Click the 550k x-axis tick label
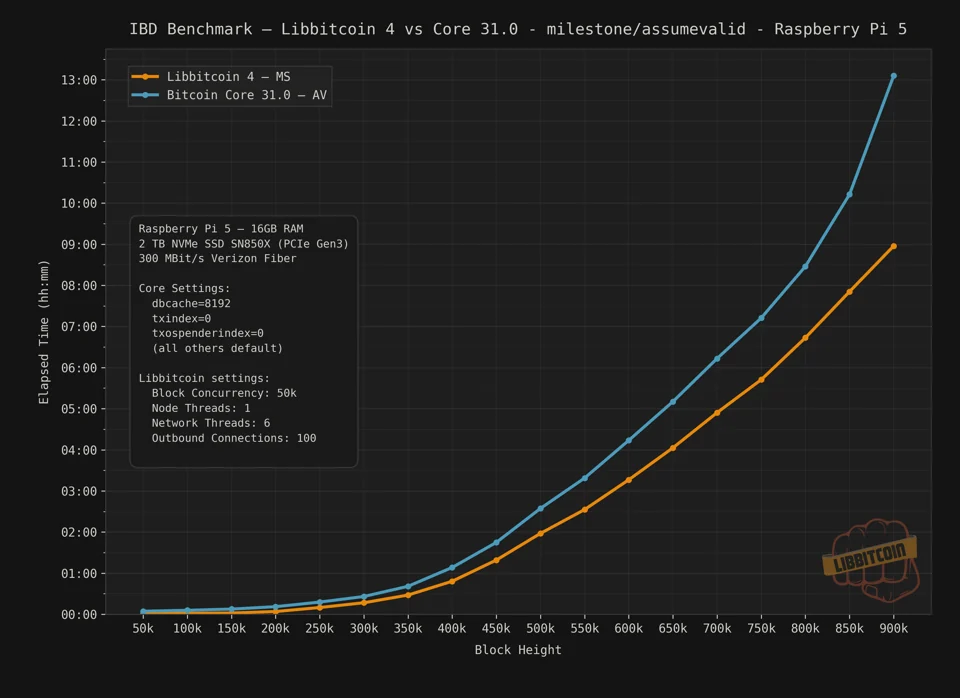Screen dimensions: 960x698 [x=585, y=629]
